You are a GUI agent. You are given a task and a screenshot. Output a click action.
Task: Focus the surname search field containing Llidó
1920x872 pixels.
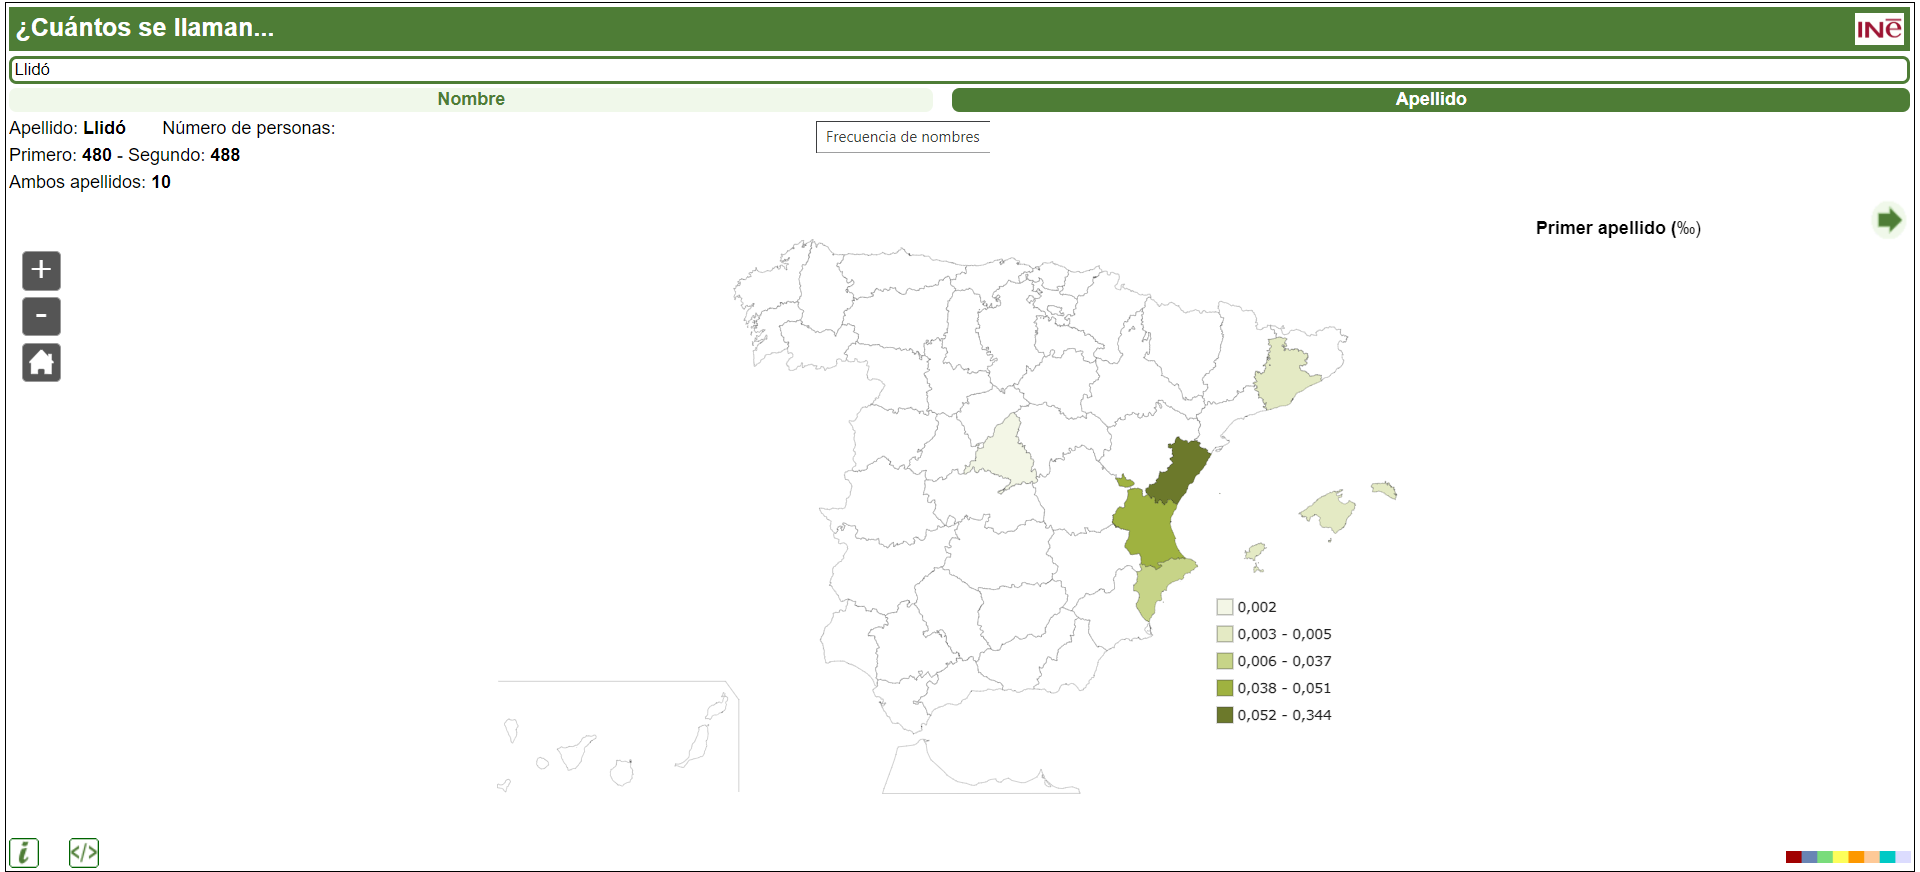958,69
